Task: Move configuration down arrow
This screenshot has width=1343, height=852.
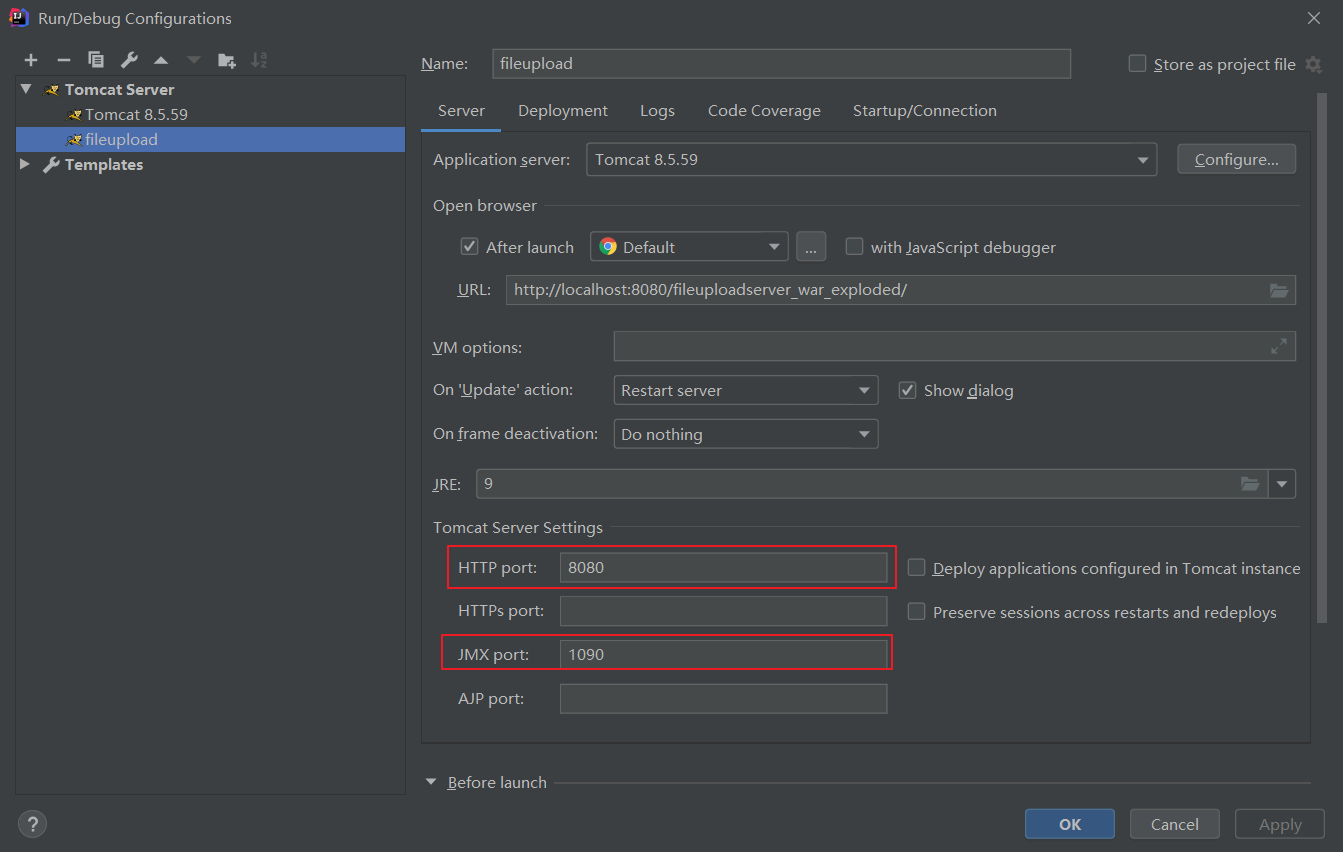Action: click(x=194, y=60)
